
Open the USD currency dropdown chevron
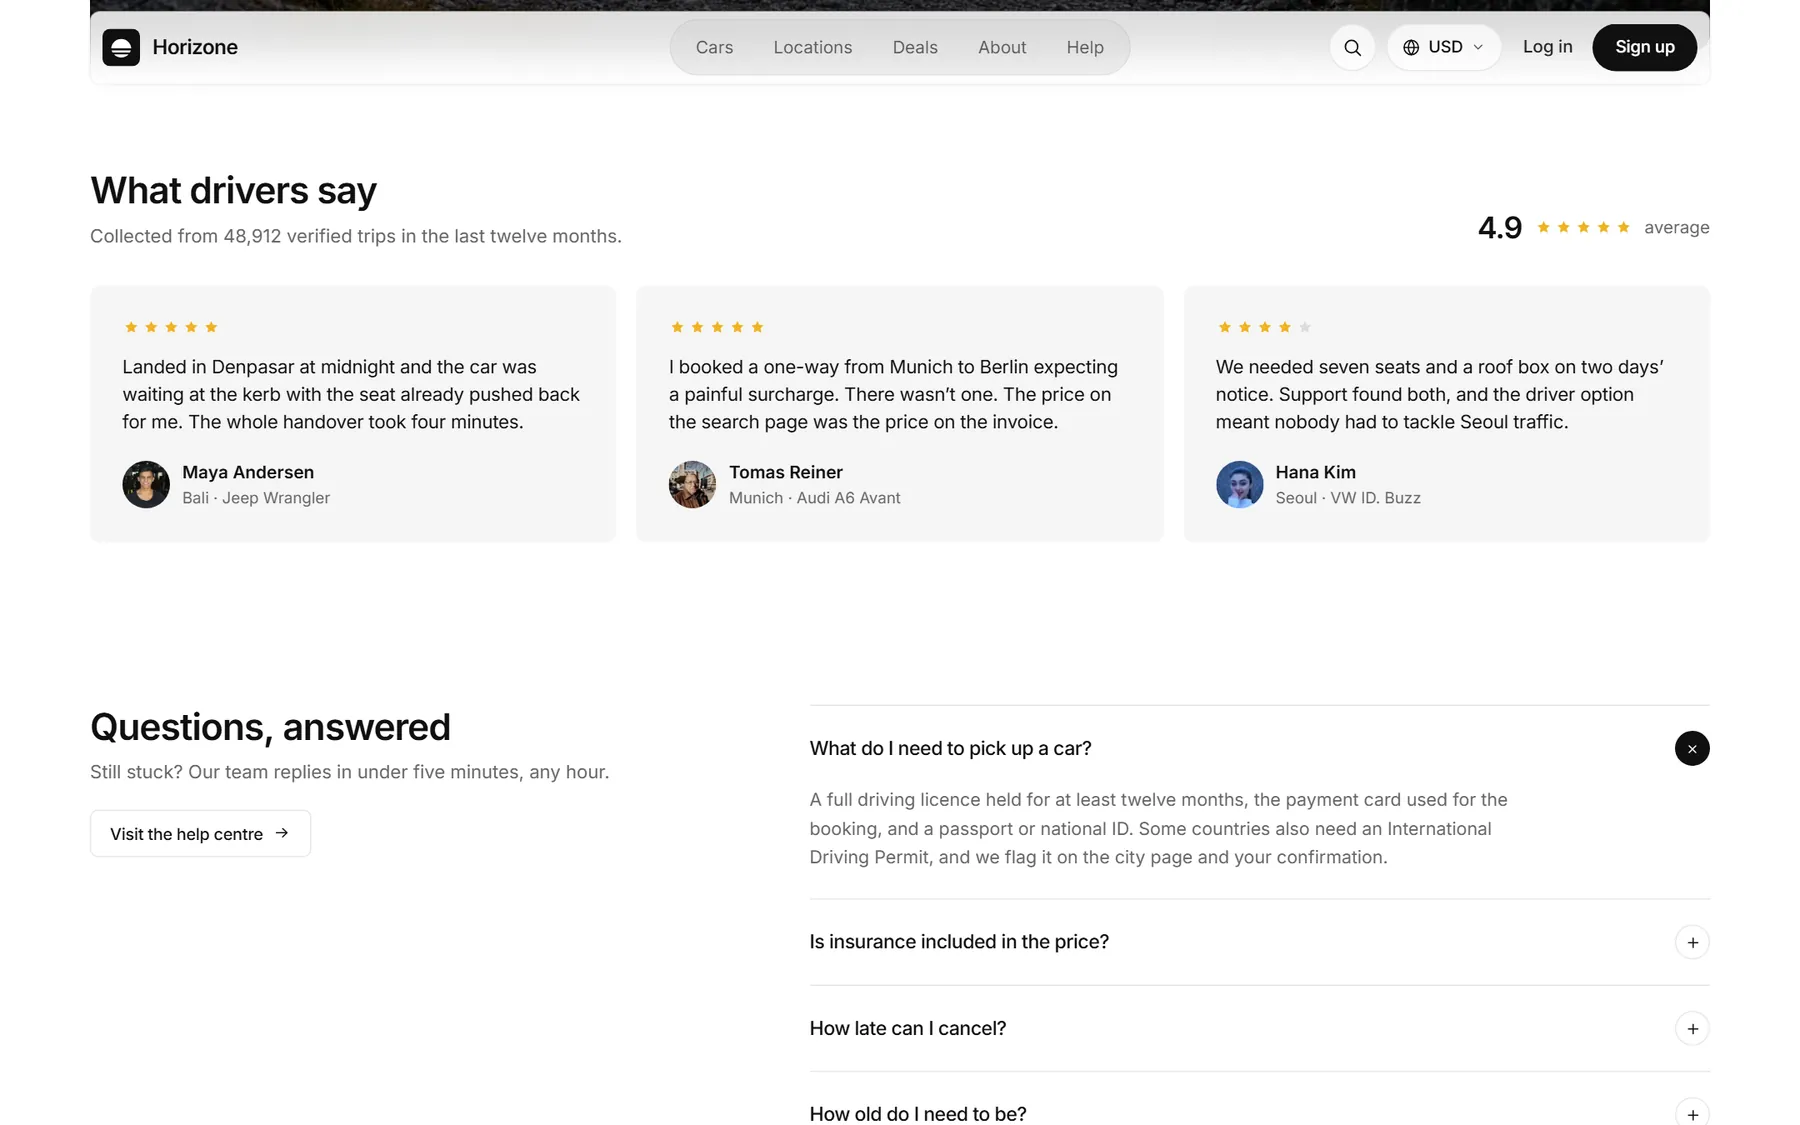point(1478,47)
